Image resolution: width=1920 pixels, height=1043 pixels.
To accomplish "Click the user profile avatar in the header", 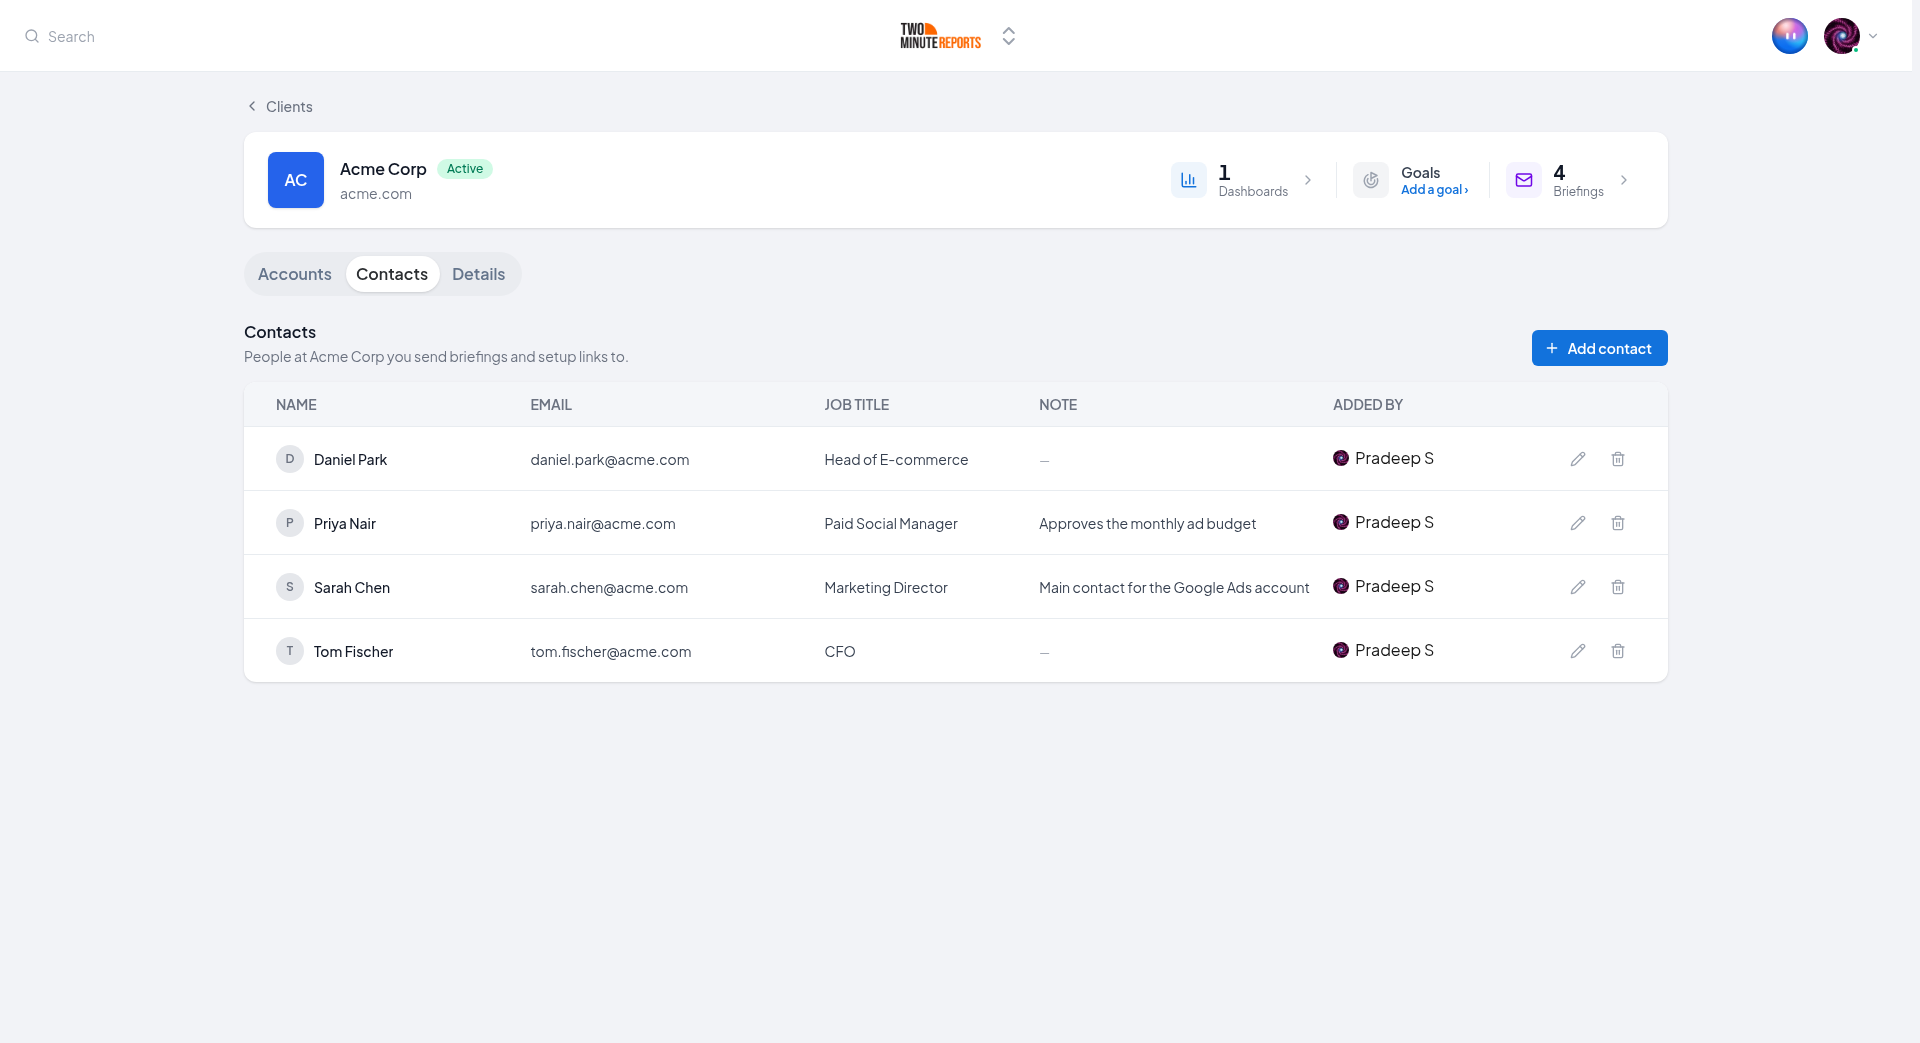I will [1842, 36].
